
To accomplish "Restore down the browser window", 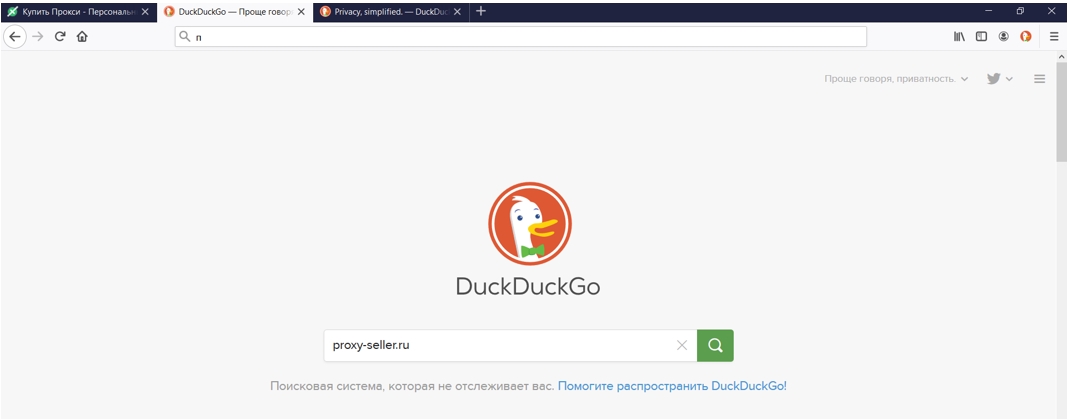I will point(1020,11).
